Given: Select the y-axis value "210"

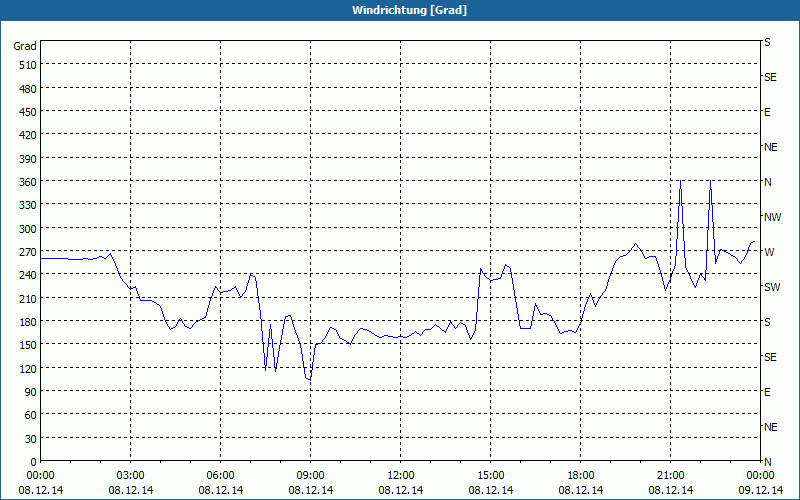Looking at the screenshot, I should pyautogui.click(x=28, y=298).
